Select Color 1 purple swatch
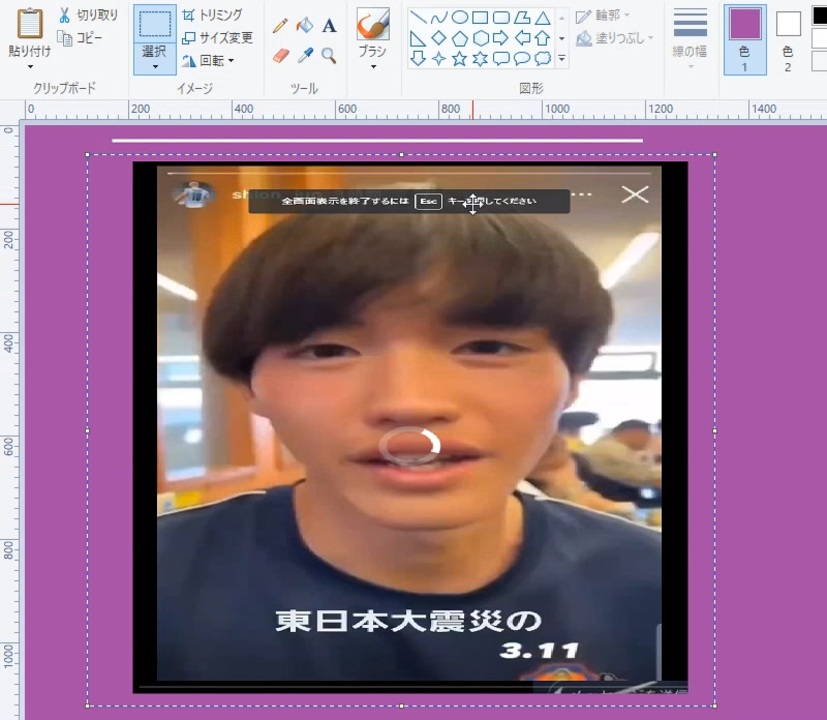This screenshot has height=720, width=827. click(745, 24)
